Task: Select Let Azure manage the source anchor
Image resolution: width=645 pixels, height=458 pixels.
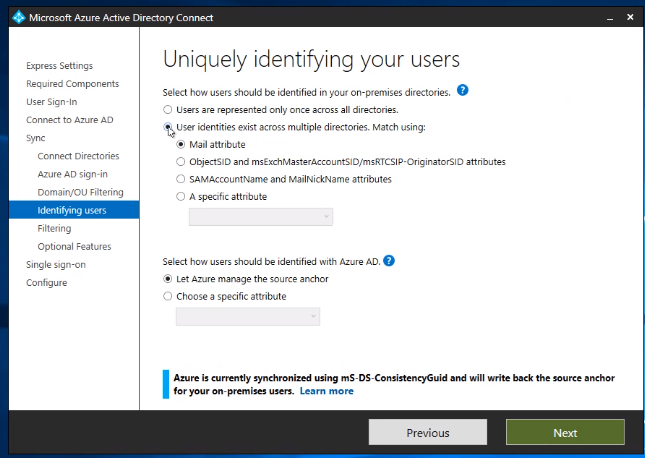Action: (167, 279)
